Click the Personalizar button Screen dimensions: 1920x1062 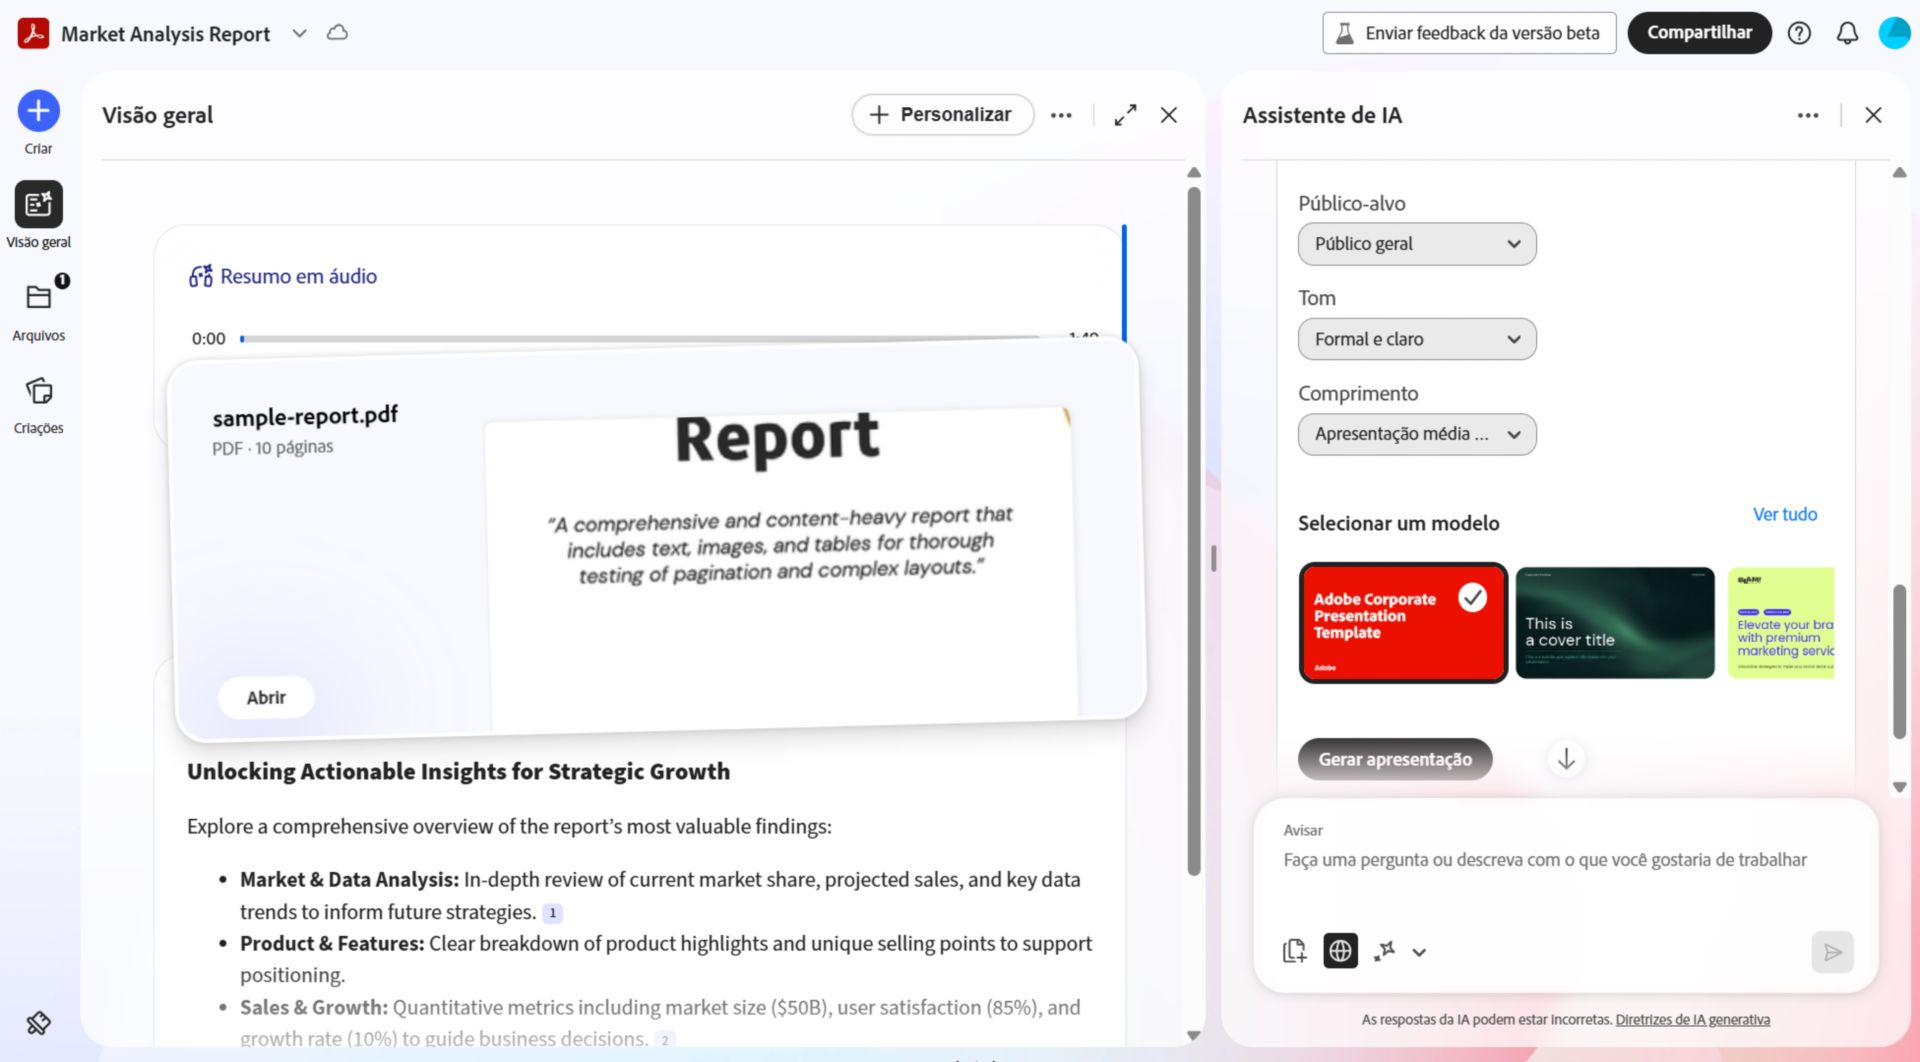[942, 115]
